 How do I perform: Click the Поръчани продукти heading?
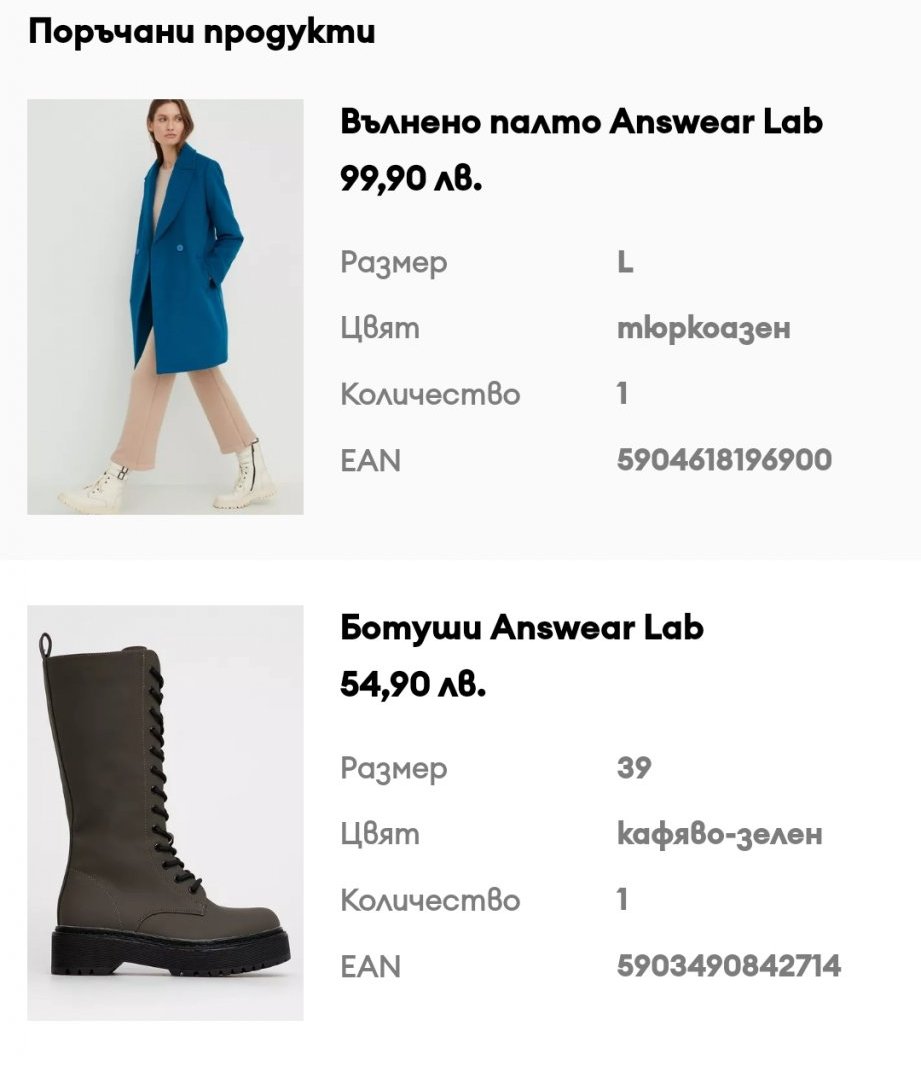coord(201,32)
